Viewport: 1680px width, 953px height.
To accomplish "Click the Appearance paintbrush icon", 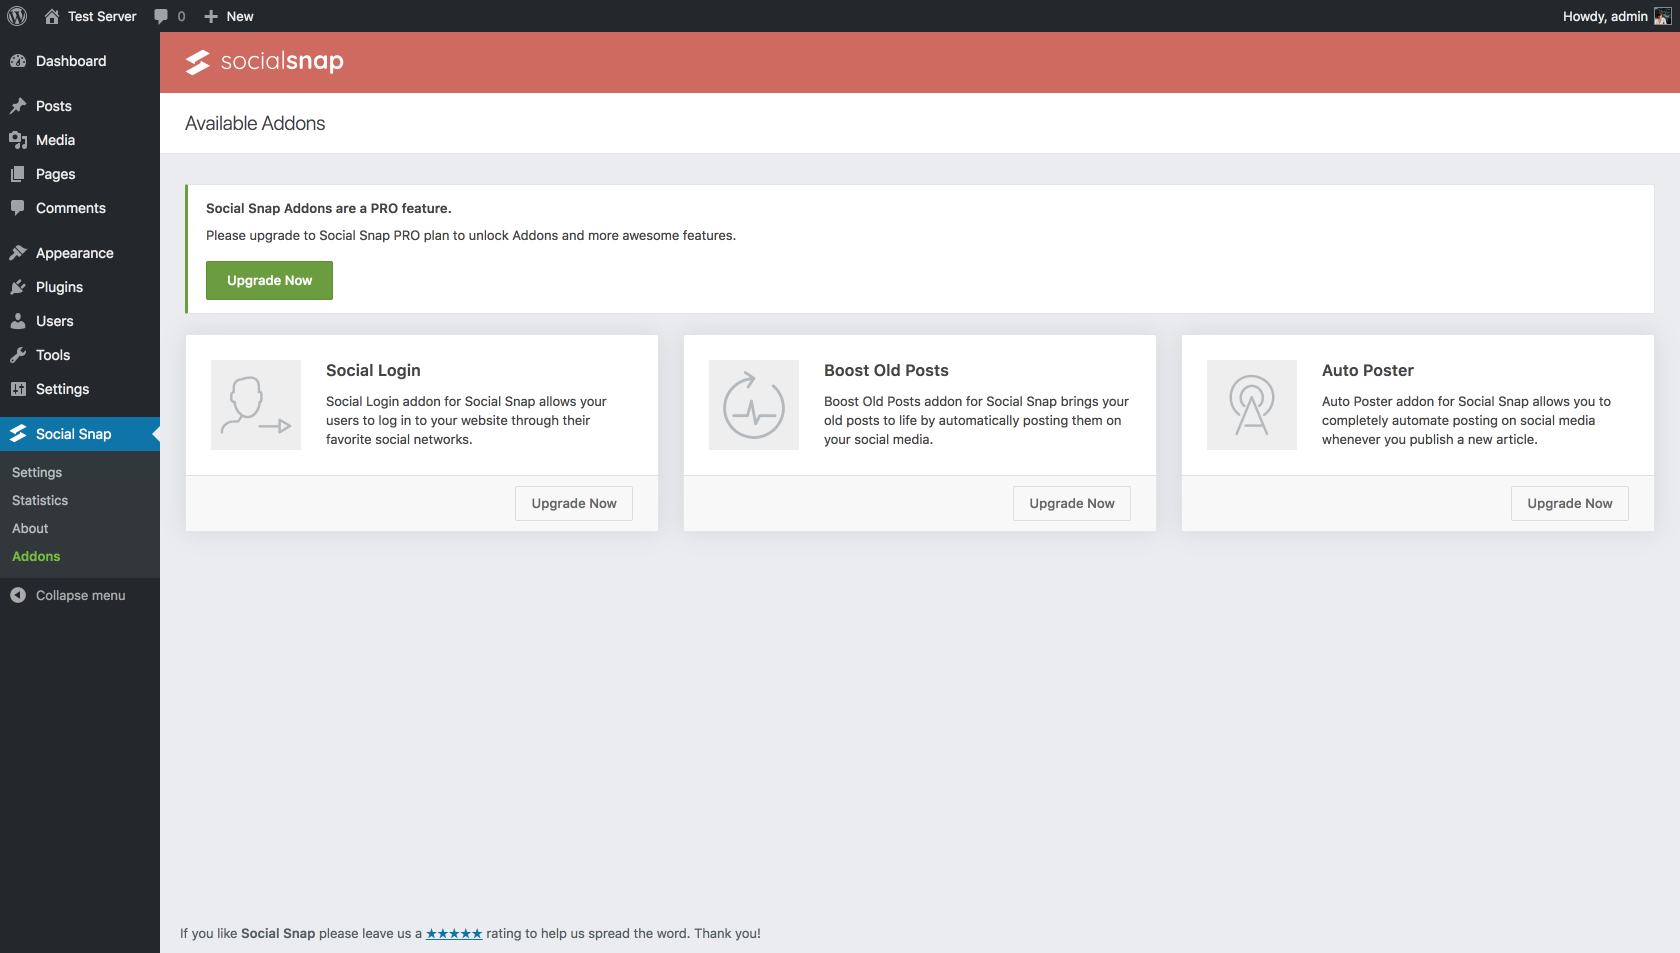I will [x=18, y=253].
